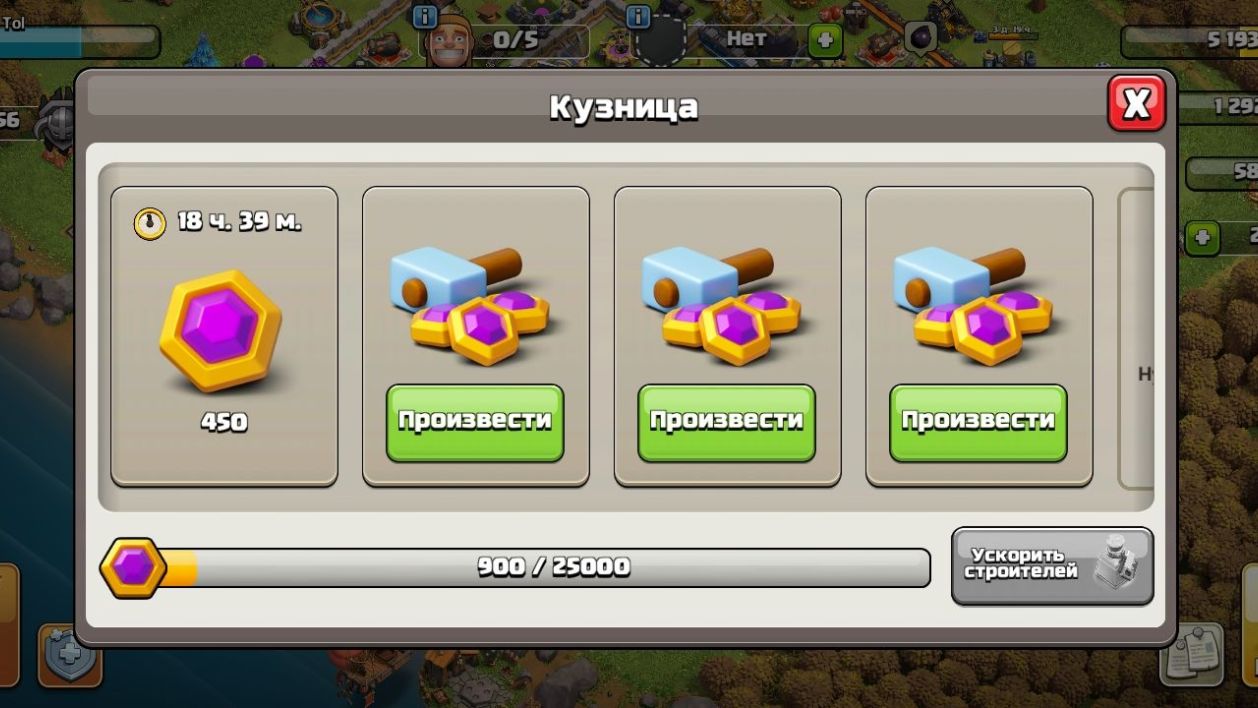
Task: Click the hammer and gems icon in the middle slot
Action: click(720, 304)
